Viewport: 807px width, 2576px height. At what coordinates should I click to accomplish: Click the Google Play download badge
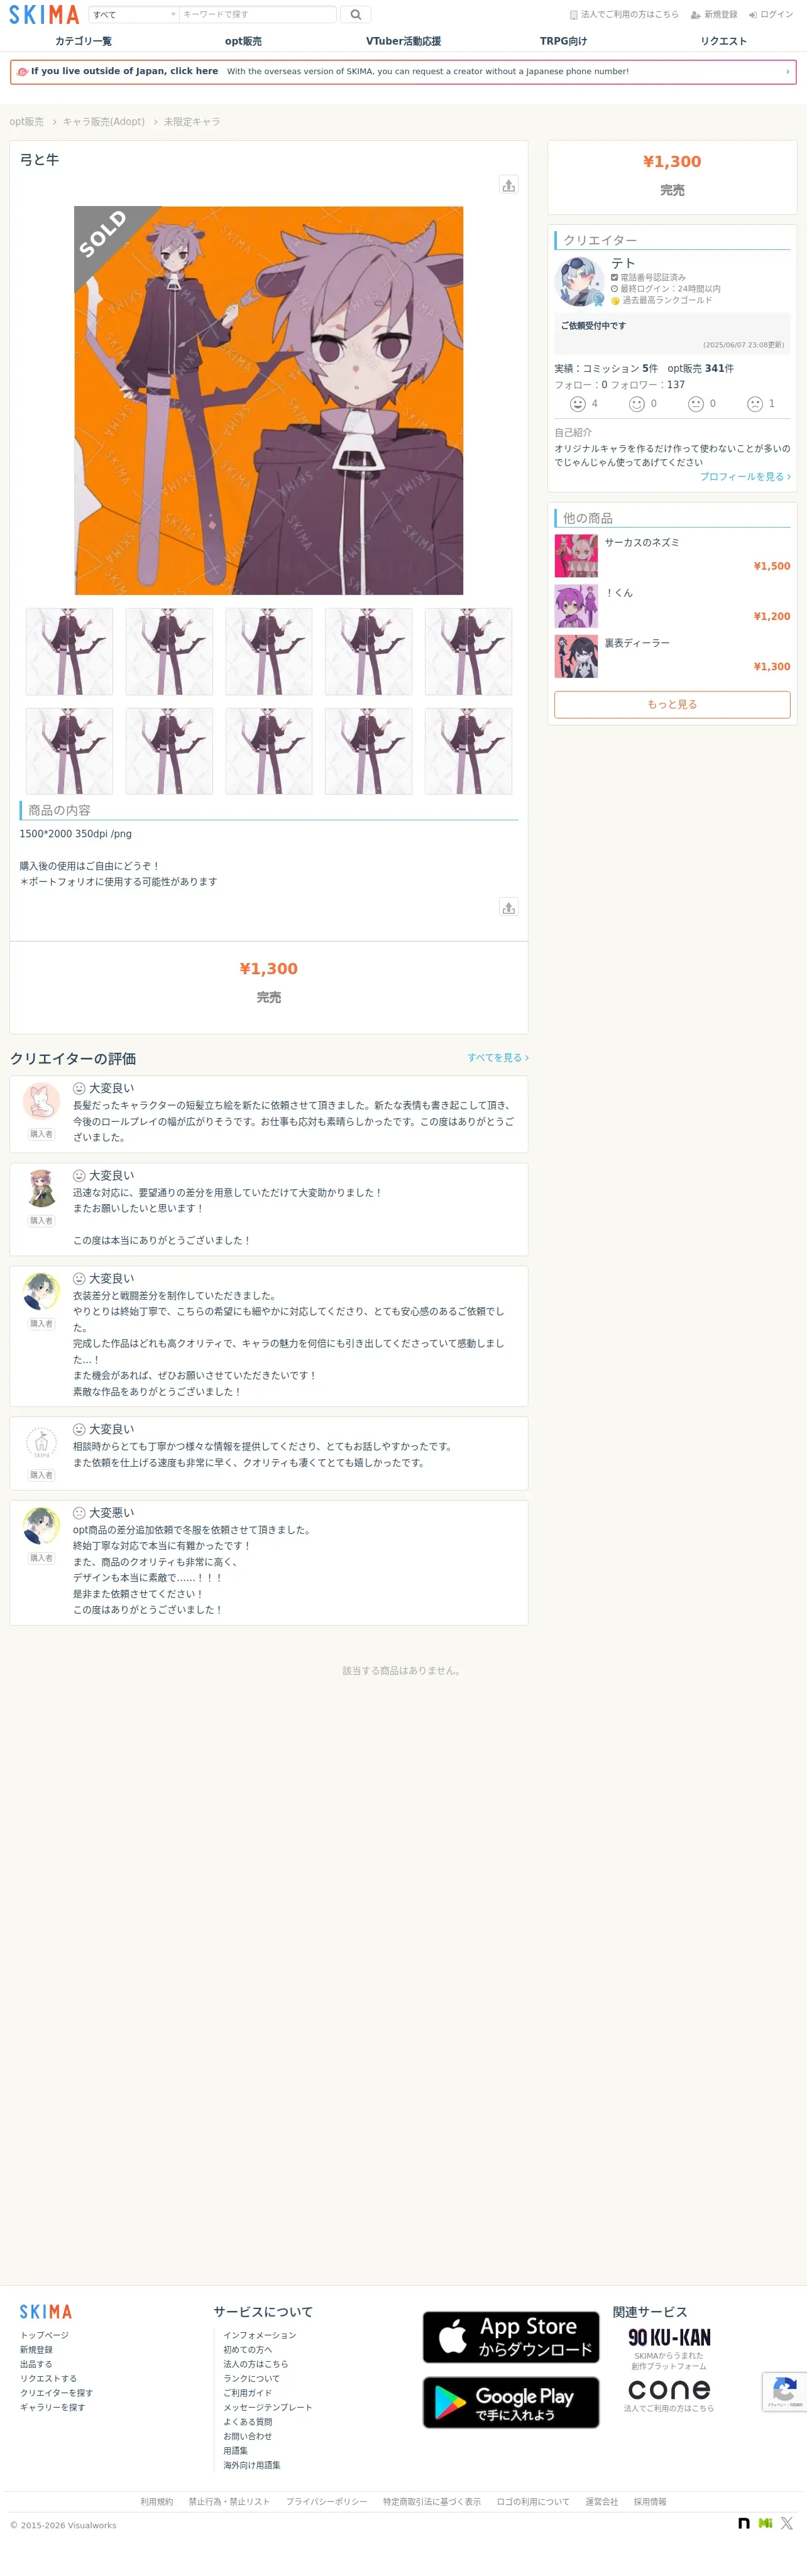[511, 2402]
